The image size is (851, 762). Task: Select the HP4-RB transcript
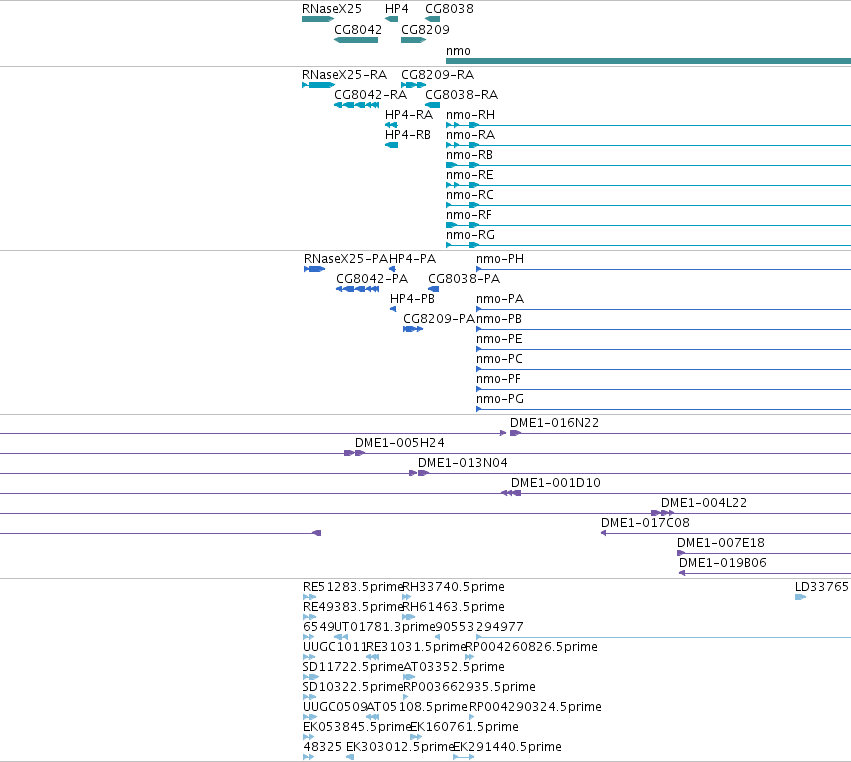pyautogui.click(x=391, y=145)
